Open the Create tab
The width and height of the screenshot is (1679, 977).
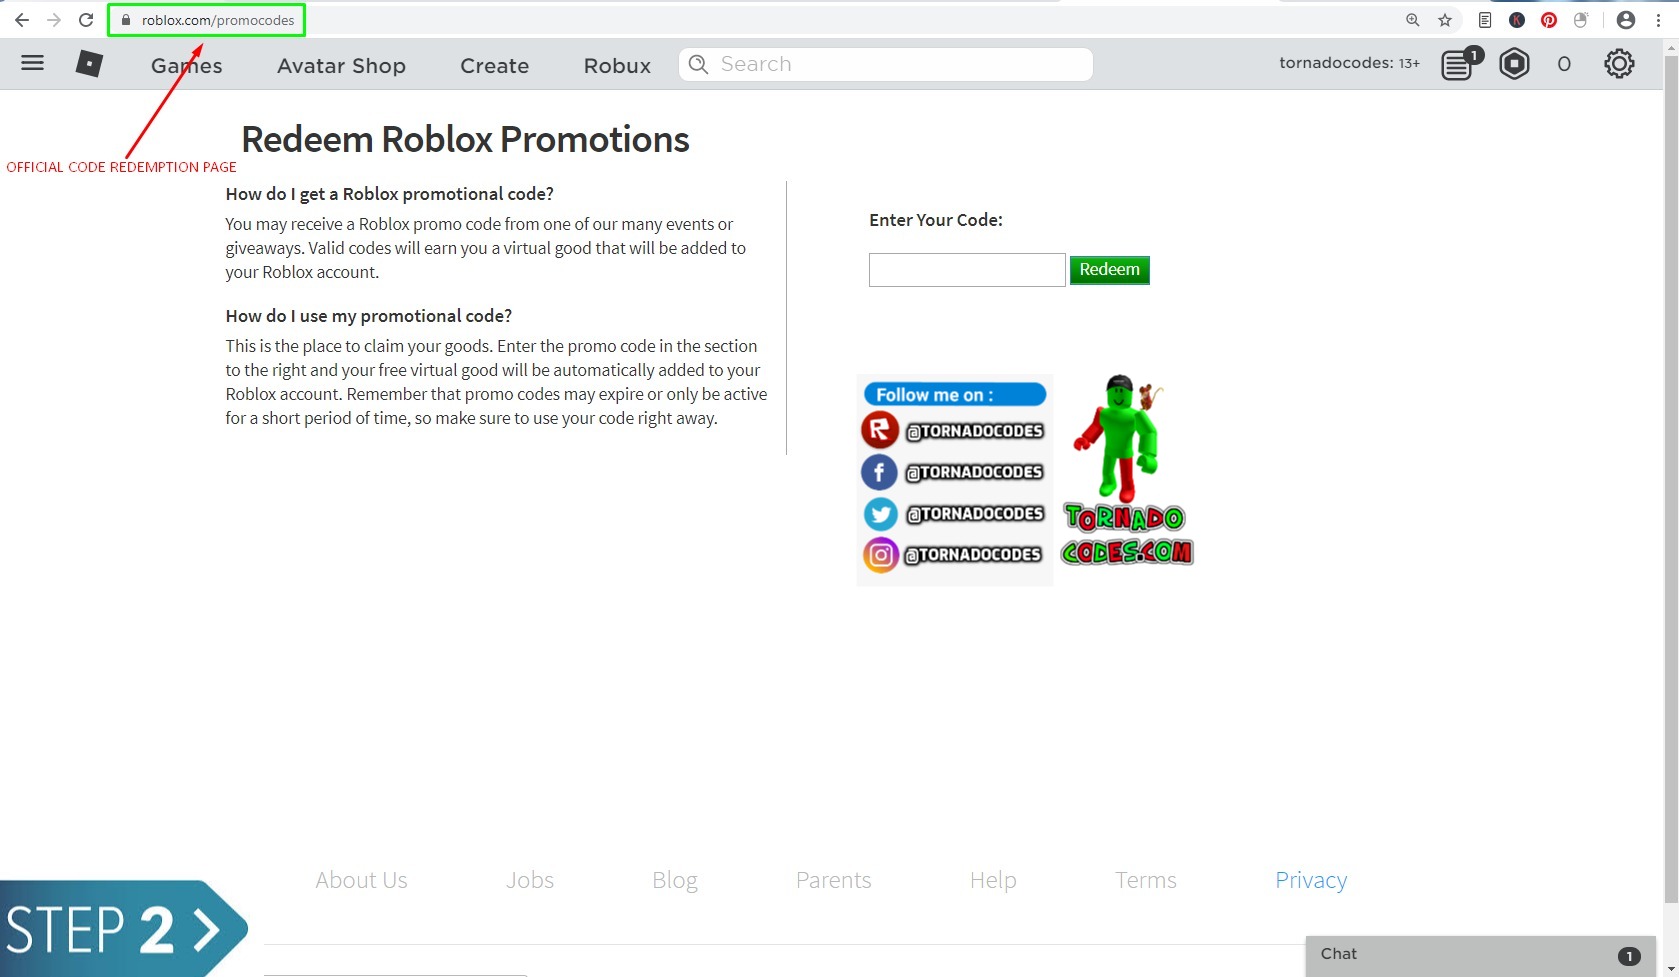[x=494, y=65]
